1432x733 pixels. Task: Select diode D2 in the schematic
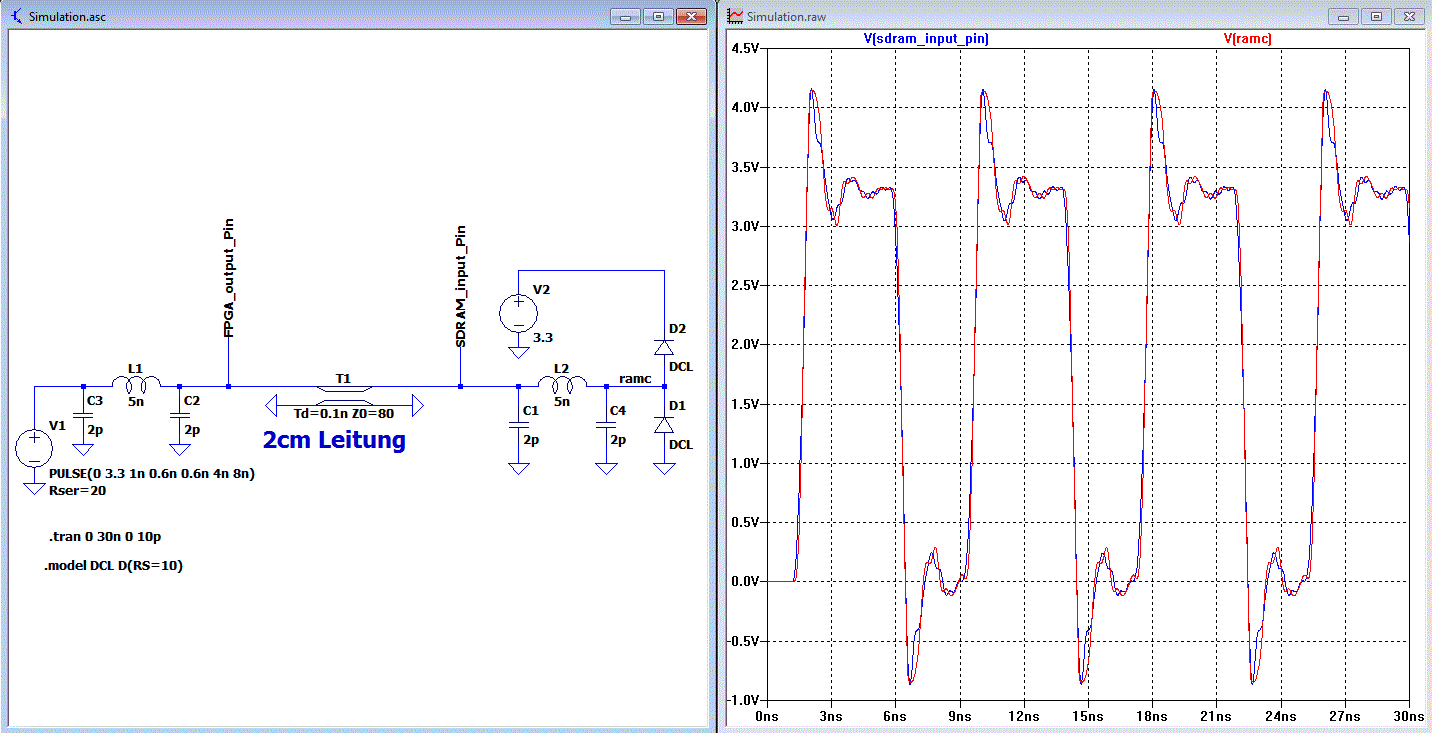[664, 347]
